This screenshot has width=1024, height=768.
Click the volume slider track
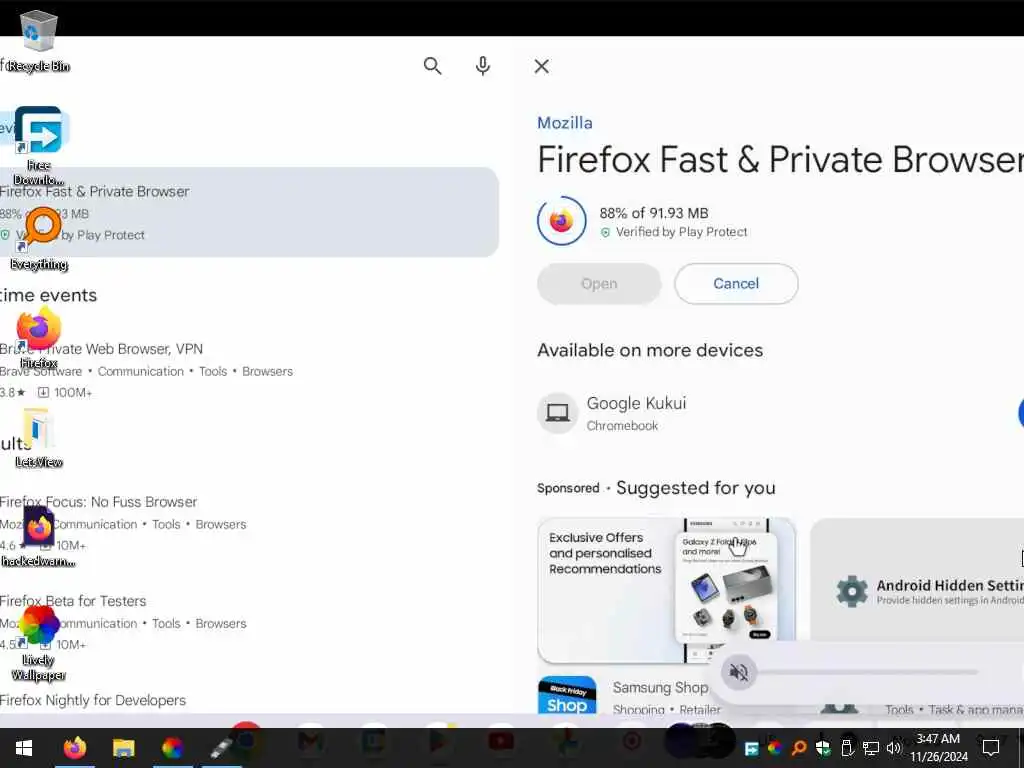pyautogui.click(x=869, y=672)
